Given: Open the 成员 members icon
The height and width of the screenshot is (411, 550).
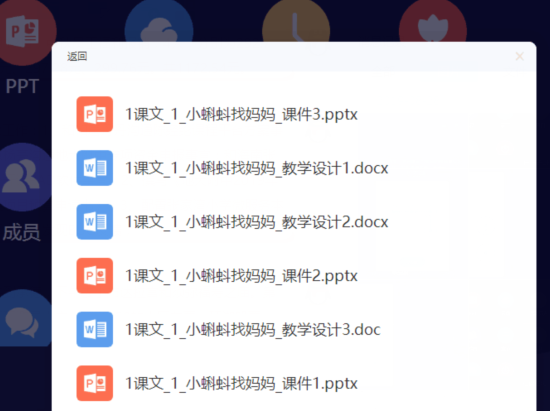Looking at the screenshot, I should pos(23,177).
